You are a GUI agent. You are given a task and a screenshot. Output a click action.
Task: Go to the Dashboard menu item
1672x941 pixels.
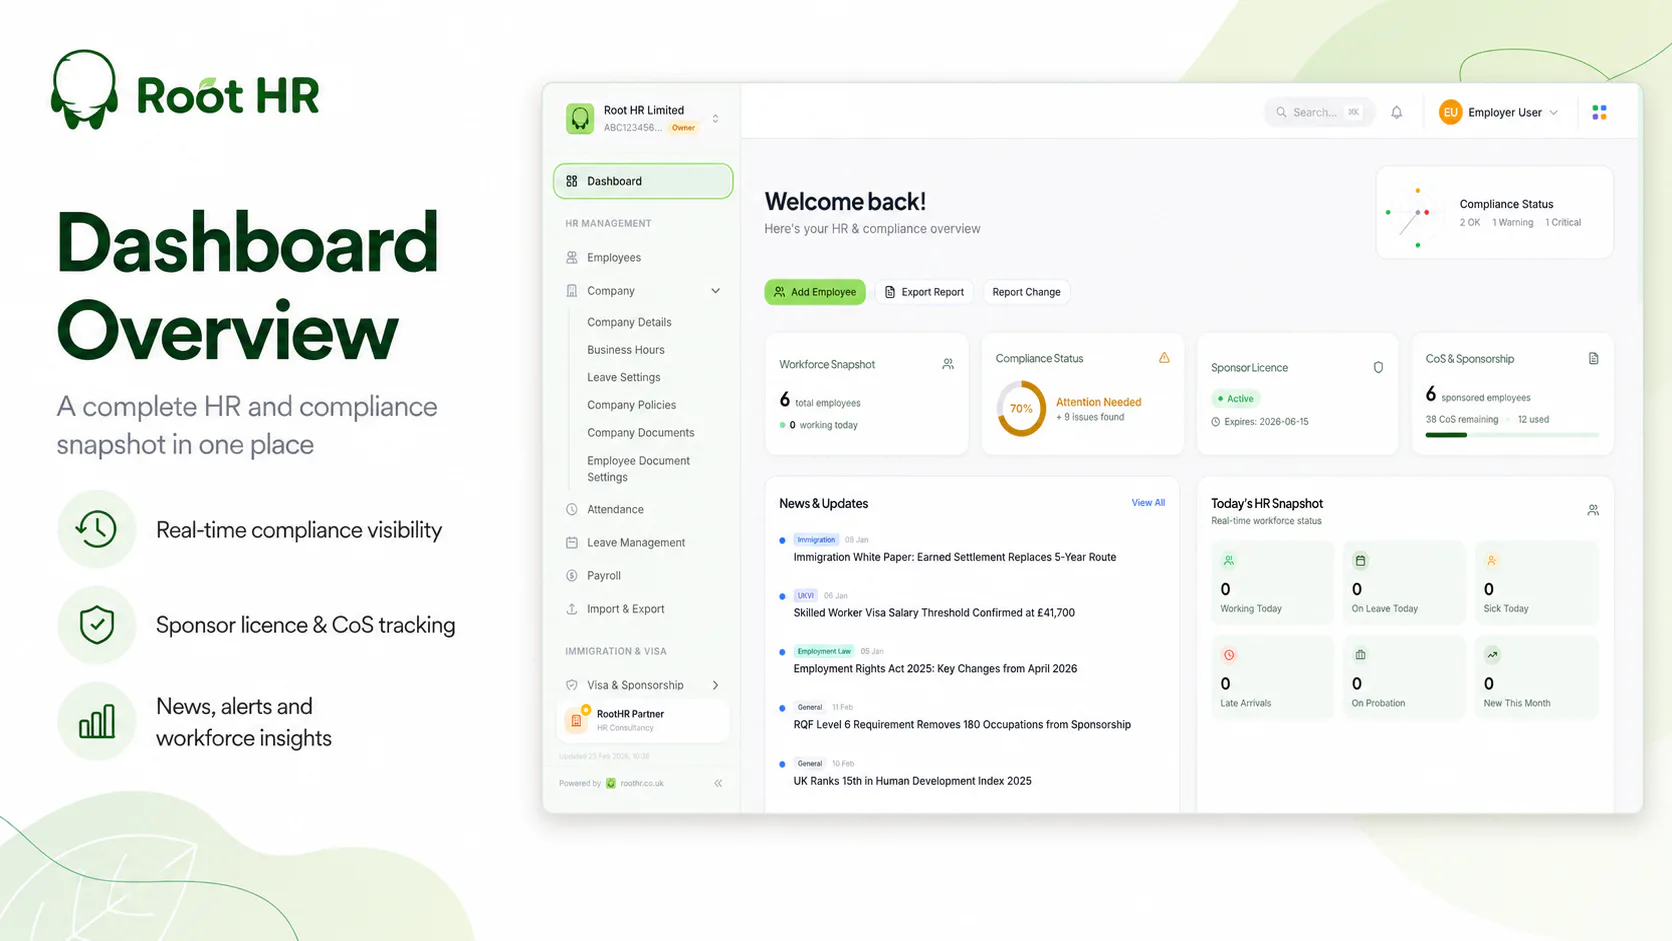[643, 181]
